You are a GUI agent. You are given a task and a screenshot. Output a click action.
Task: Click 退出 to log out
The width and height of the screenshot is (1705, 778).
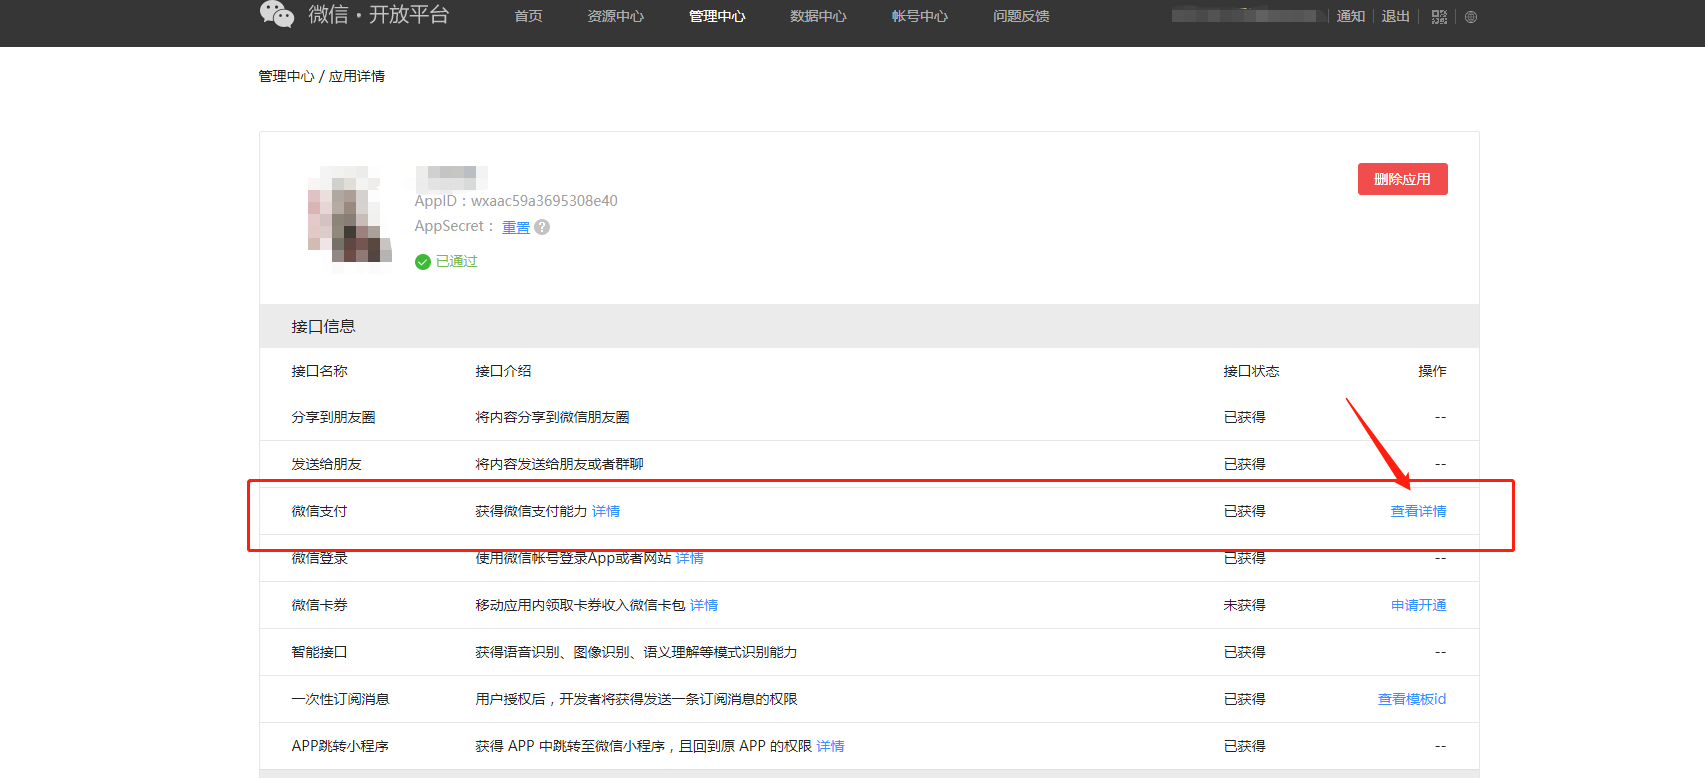click(1395, 16)
